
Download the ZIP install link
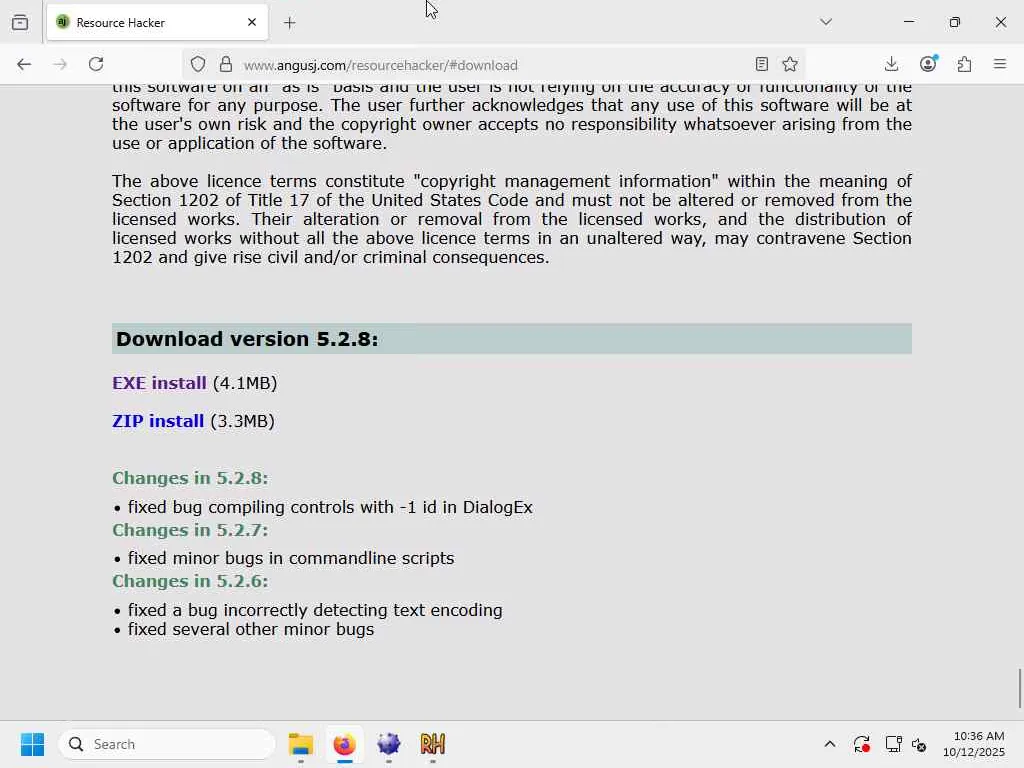click(158, 421)
